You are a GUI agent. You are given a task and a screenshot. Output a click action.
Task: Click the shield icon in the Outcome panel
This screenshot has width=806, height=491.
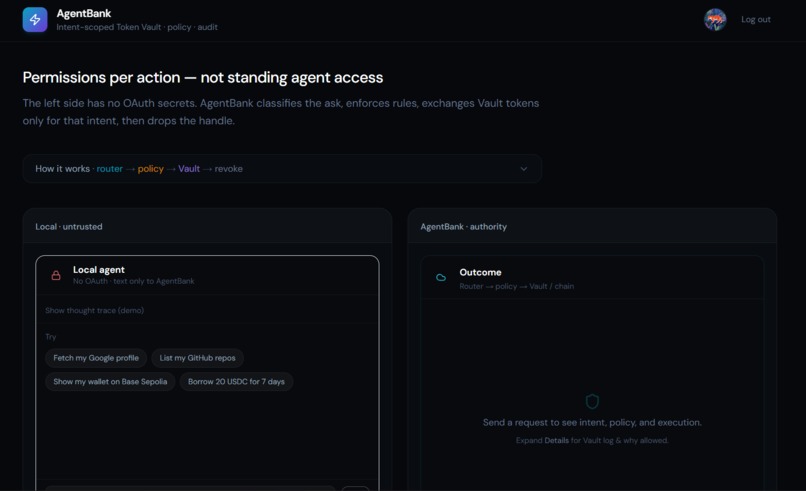coord(592,401)
